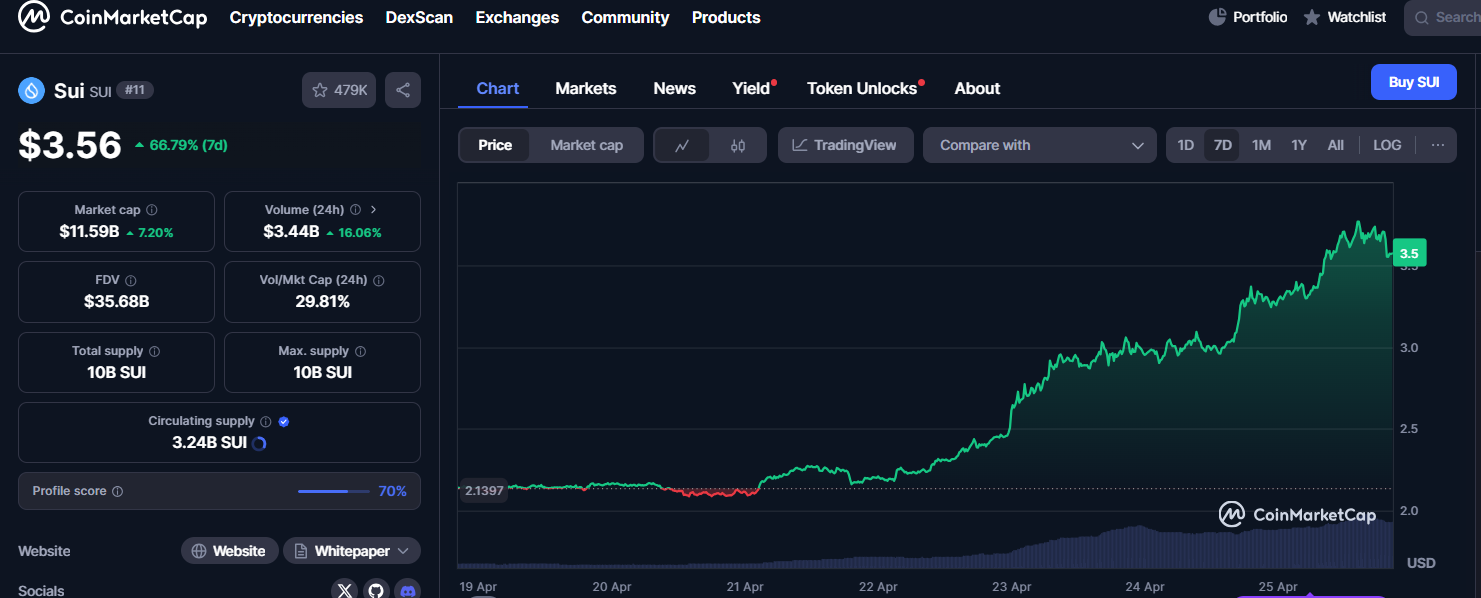1481x598 pixels.
Task: Click the circulating supply progress ring icon
Action: click(259, 443)
